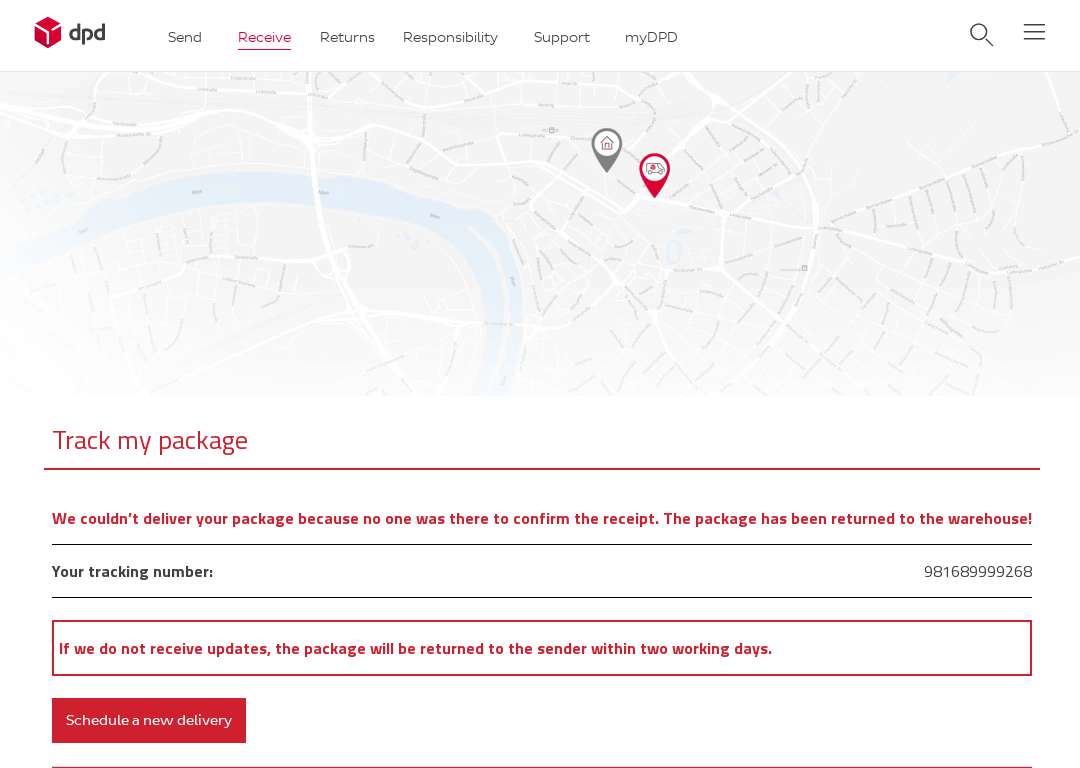Go to the Returns page
Image resolution: width=1080 pixels, height=768 pixels.
click(x=347, y=37)
